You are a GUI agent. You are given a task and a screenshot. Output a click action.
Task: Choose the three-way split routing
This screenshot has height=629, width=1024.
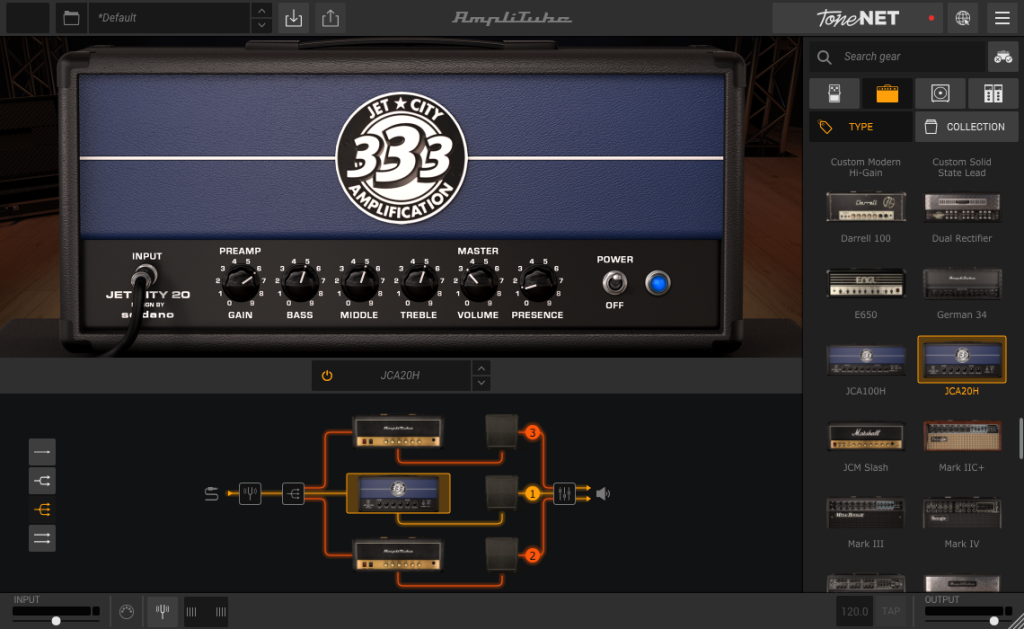[x=42, y=509]
